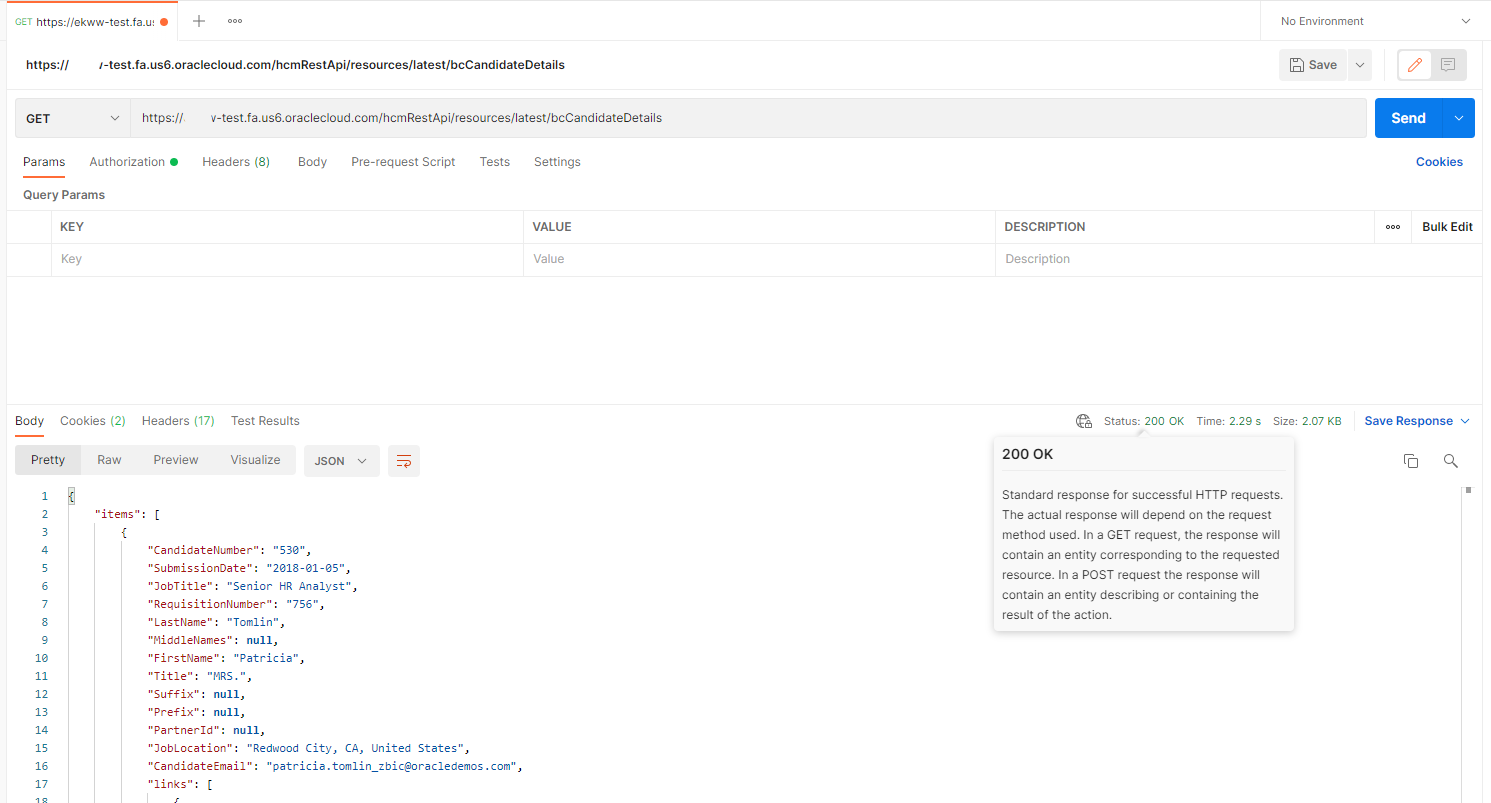Click Bulk Edit for query params
Image resolution: width=1491 pixels, height=803 pixels.
click(x=1446, y=226)
